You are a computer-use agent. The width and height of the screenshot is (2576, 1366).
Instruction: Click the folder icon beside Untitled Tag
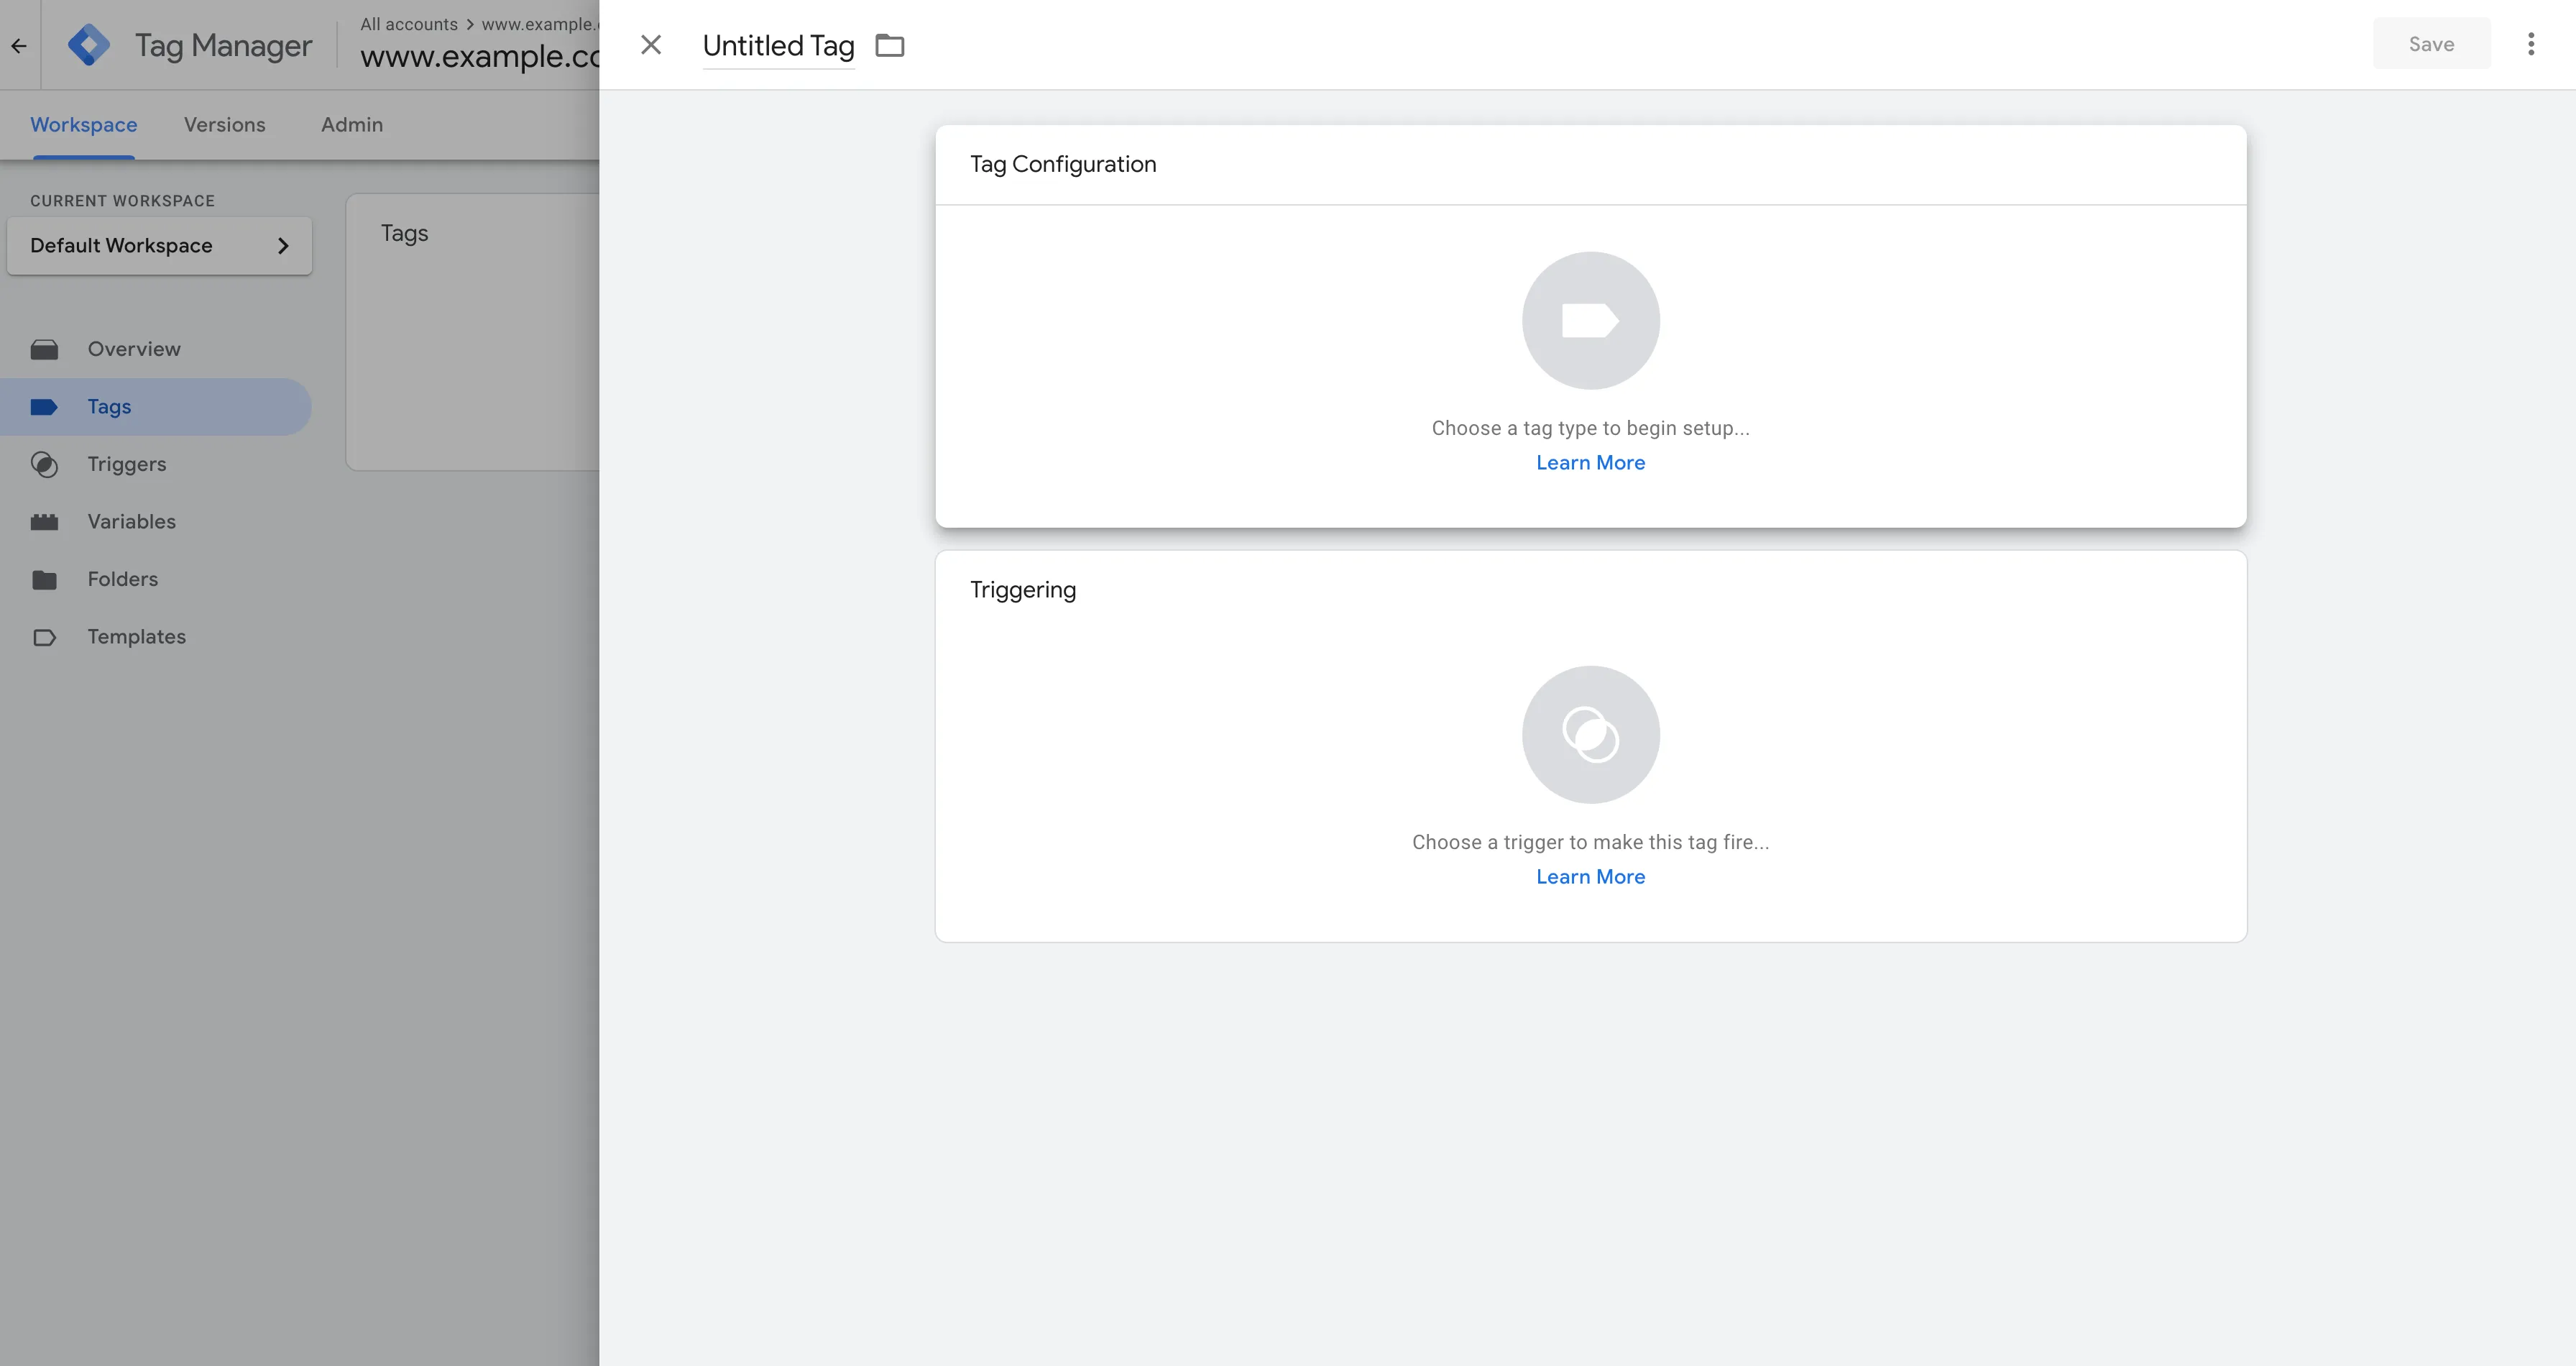click(x=889, y=46)
